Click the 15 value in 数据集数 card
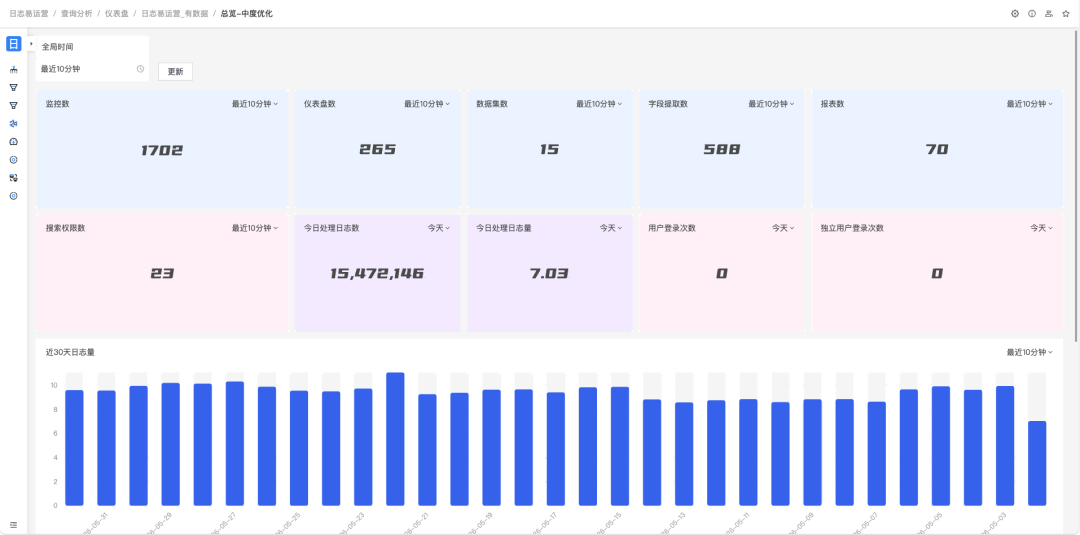The width and height of the screenshot is (1080, 535). pyautogui.click(x=550, y=149)
